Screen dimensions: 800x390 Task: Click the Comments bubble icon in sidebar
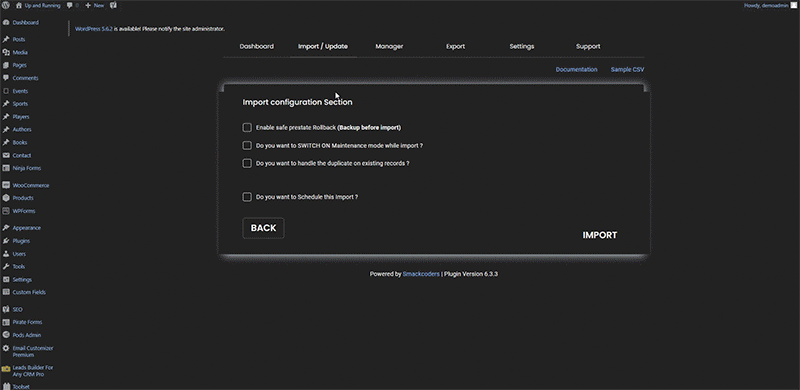click(6, 78)
